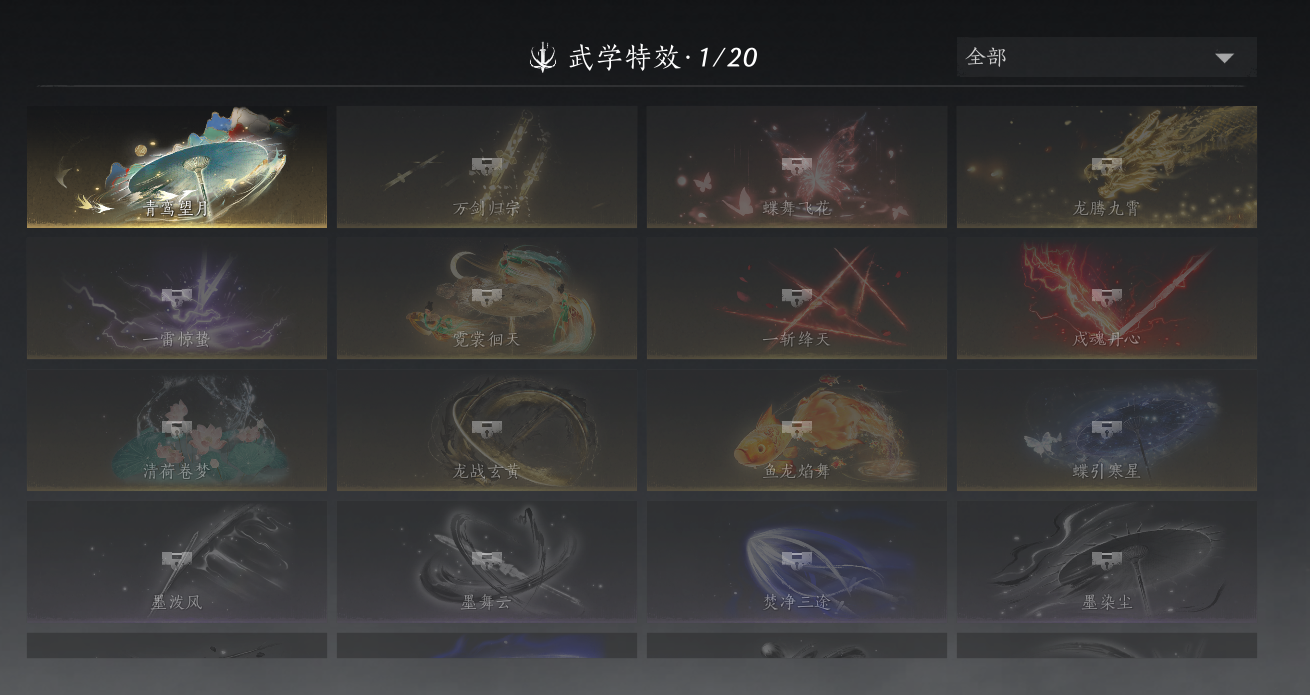The width and height of the screenshot is (1310, 695).
Task: Click the lock icon on 龙腾九霄
Action: pyautogui.click(x=1106, y=165)
